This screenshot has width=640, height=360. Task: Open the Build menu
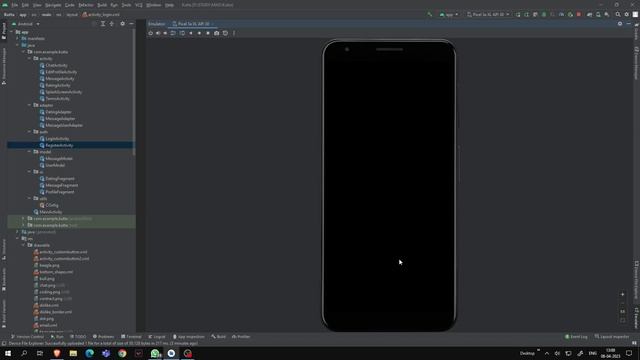pyautogui.click(x=102, y=5)
